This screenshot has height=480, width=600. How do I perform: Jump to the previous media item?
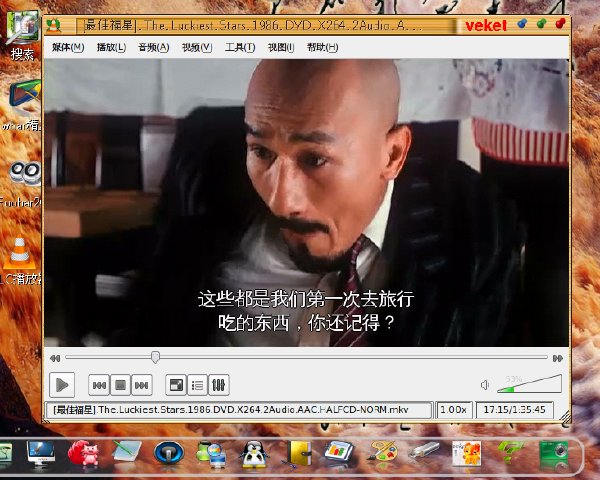click(x=99, y=385)
